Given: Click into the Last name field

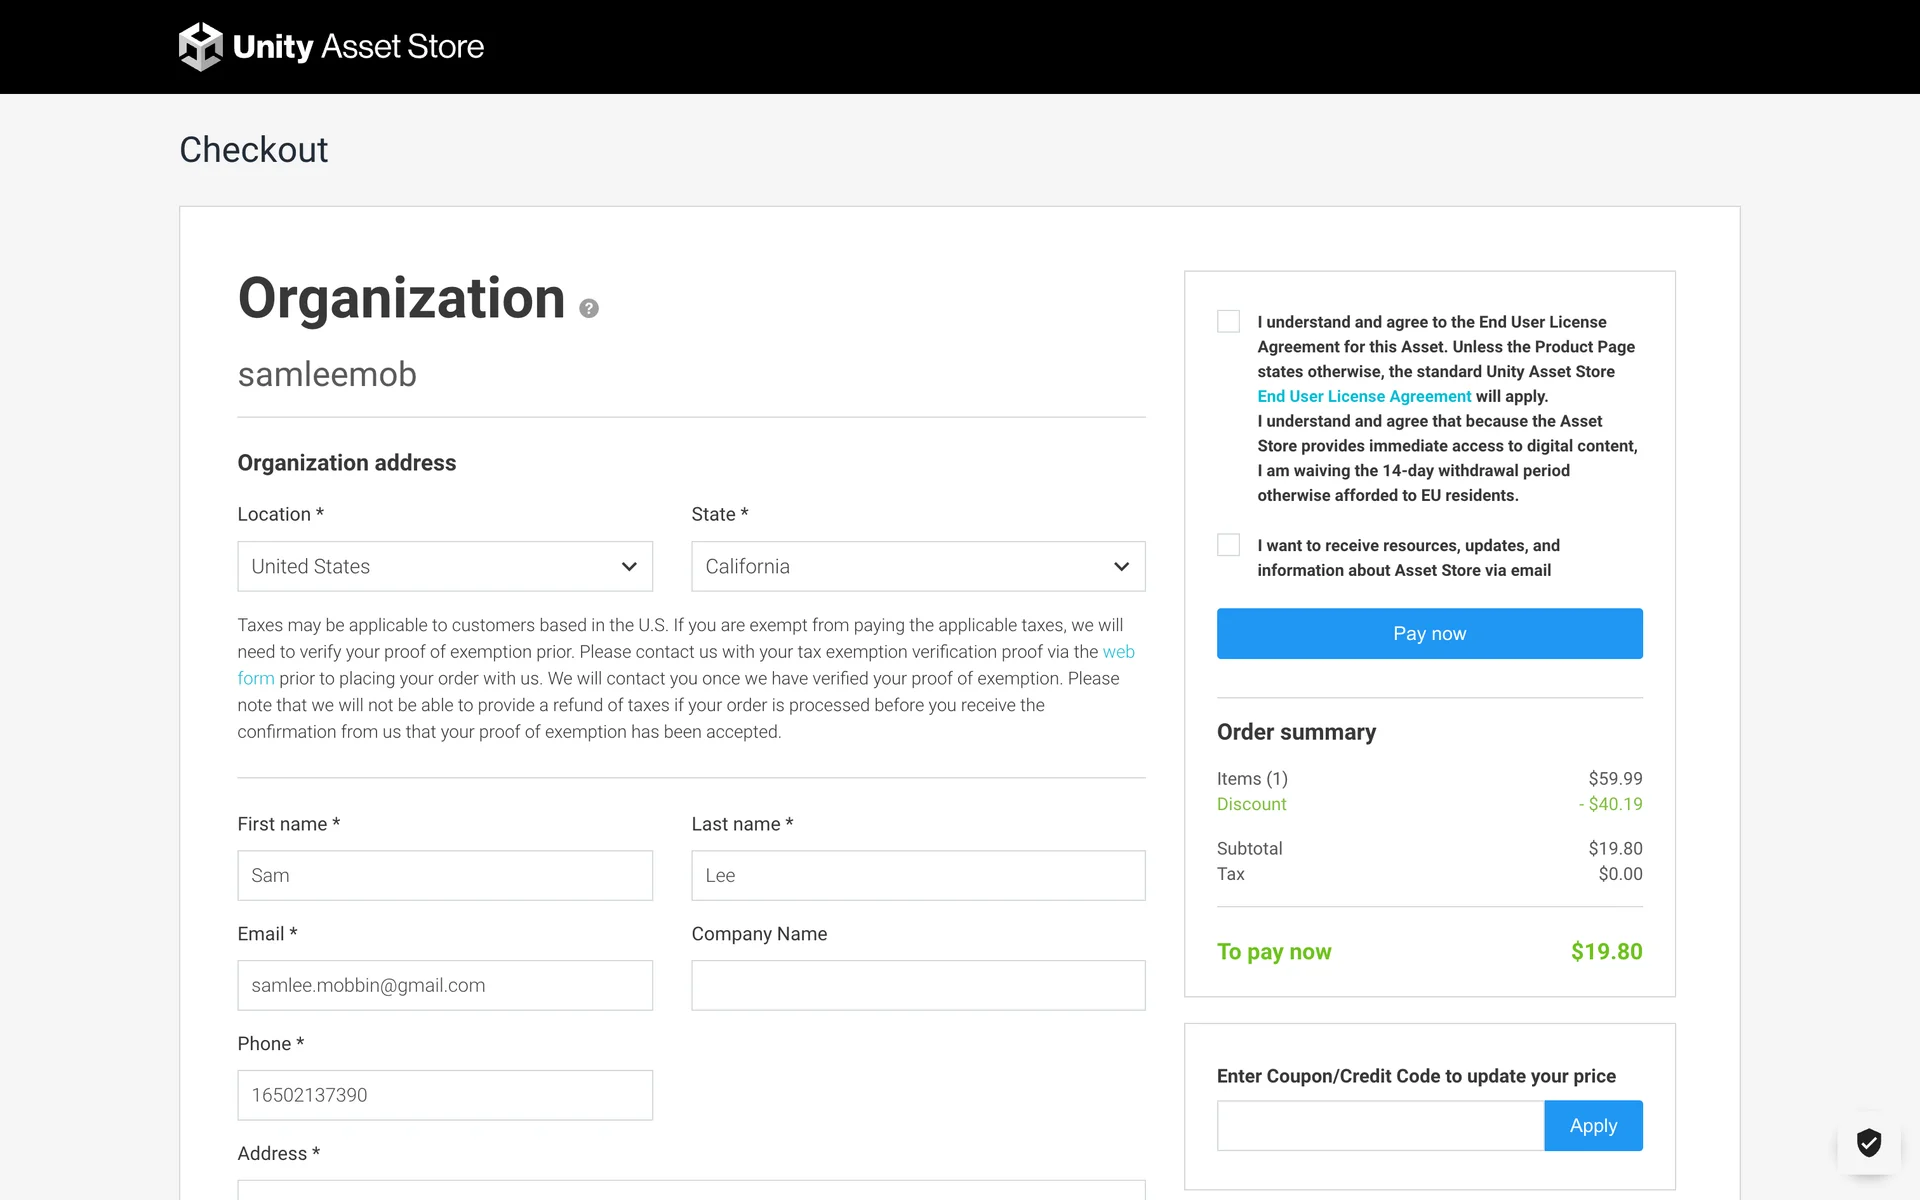Looking at the screenshot, I should 917,876.
